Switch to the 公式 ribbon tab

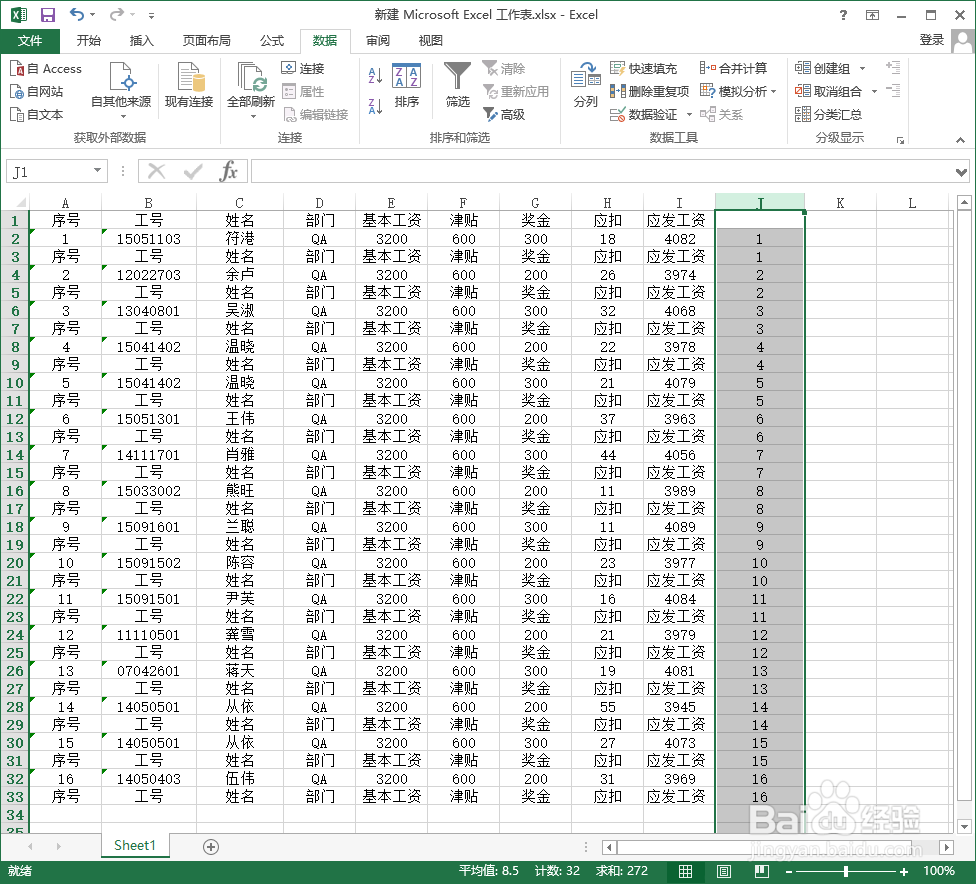click(x=272, y=41)
